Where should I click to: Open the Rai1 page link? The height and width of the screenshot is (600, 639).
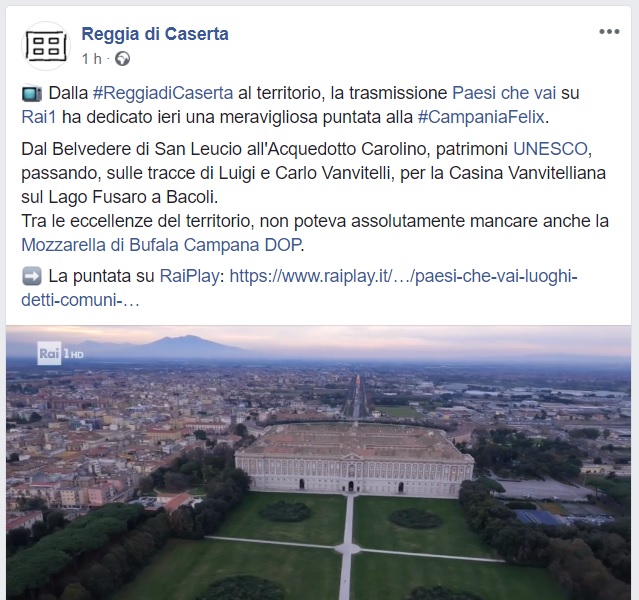click(x=38, y=117)
